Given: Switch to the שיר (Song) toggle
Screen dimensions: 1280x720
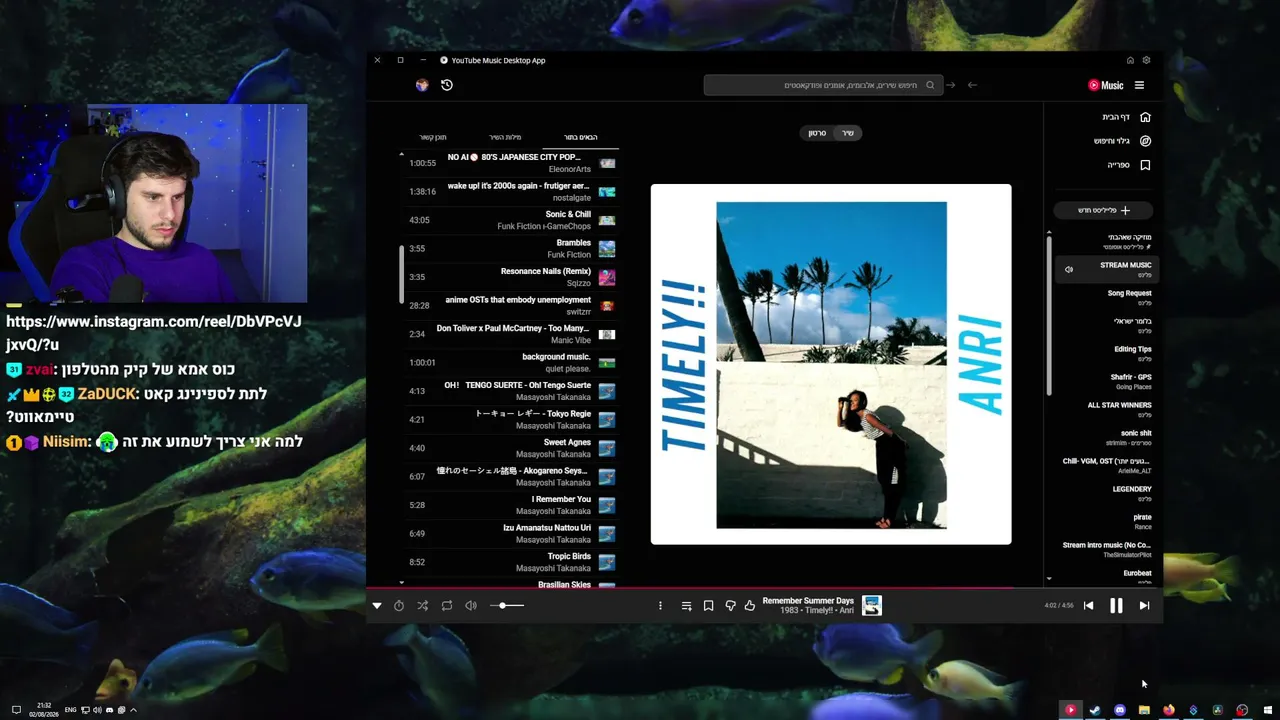Looking at the screenshot, I should (848, 133).
